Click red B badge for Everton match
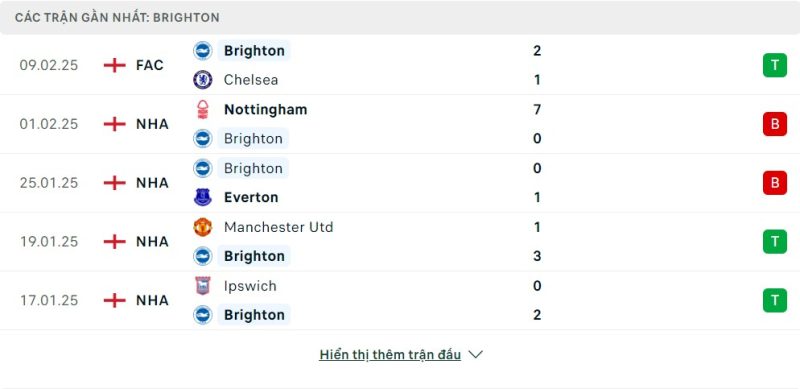 tap(774, 183)
